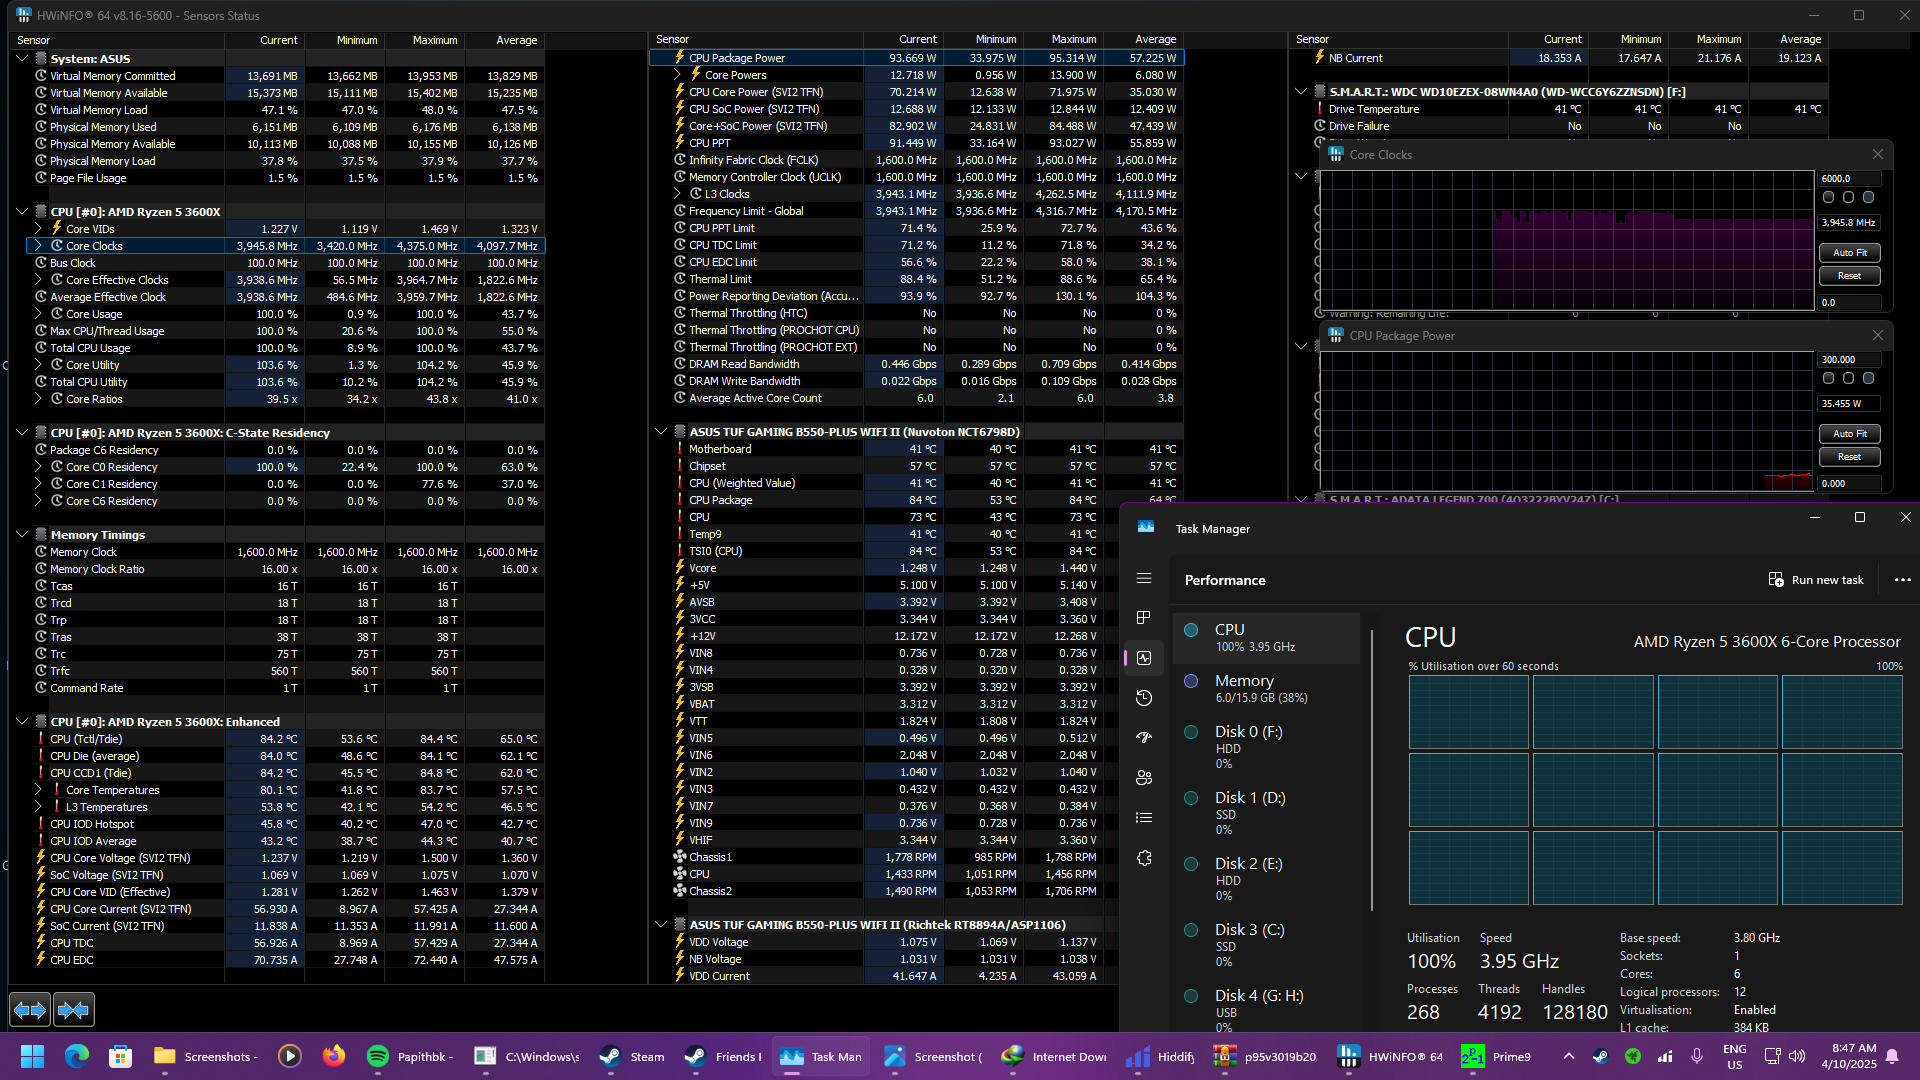The width and height of the screenshot is (1920, 1080).
Task: Open Firefox from the taskbar
Action: pos(333,1057)
